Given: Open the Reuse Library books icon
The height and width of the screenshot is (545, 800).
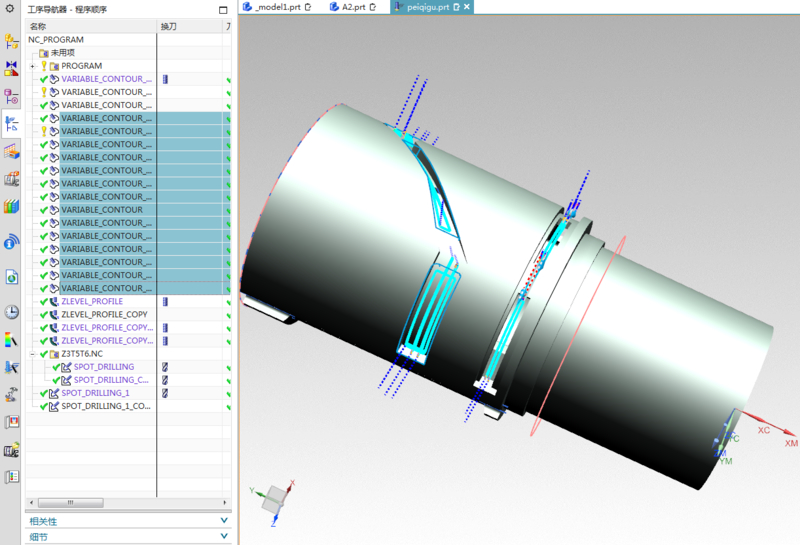Looking at the screenshot, I should [12, 206].
